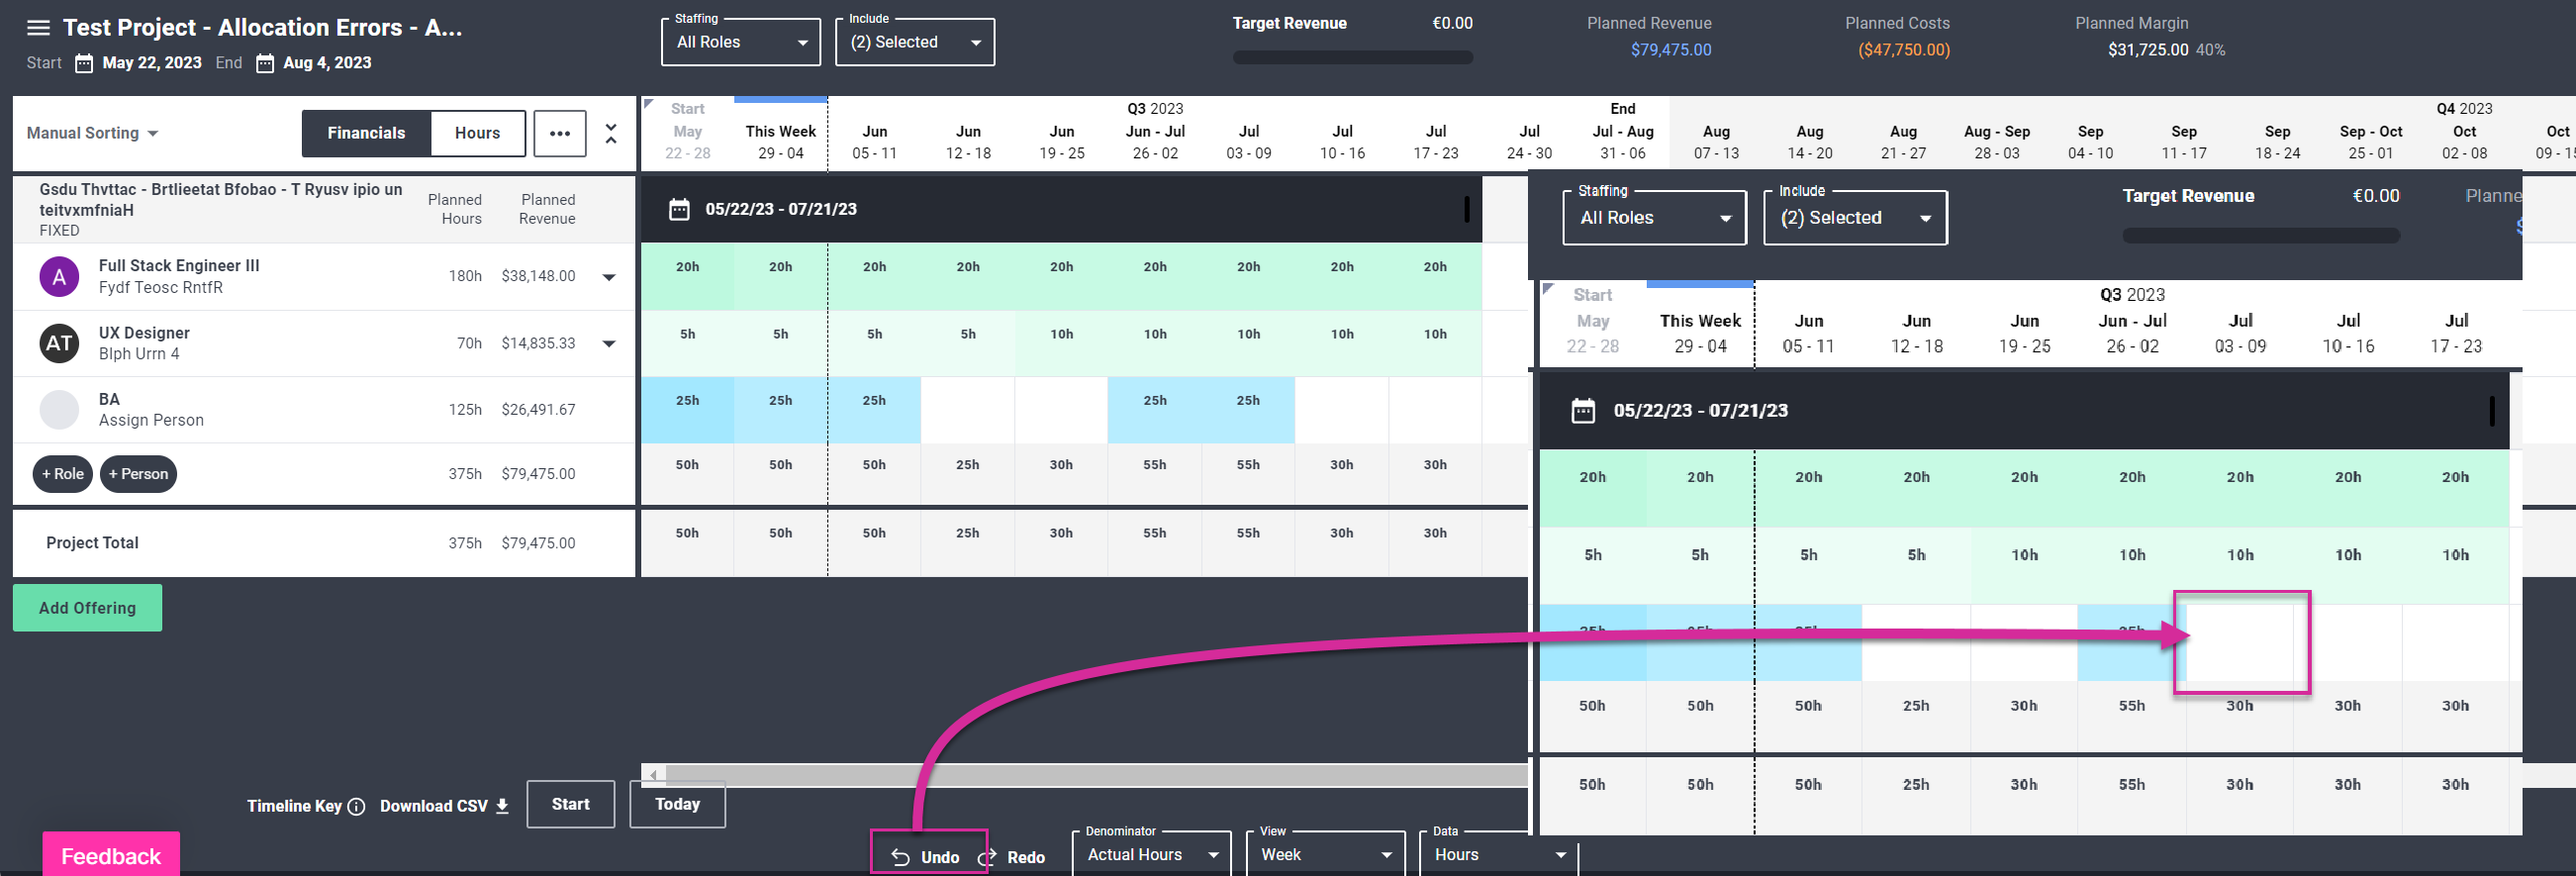Click Planned Margin $31,725.00 value
This screenshot has width=2576, height=876.
tap(2147, 50)
